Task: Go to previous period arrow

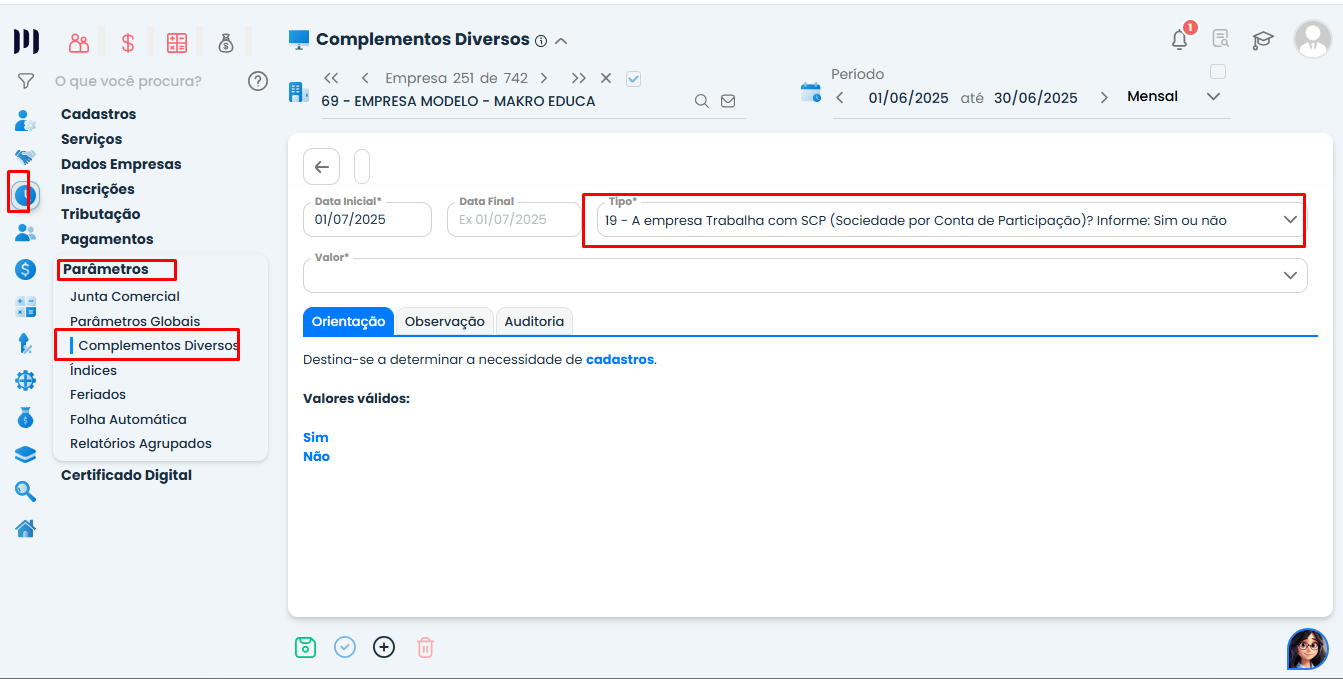Action: pos(840,98)
